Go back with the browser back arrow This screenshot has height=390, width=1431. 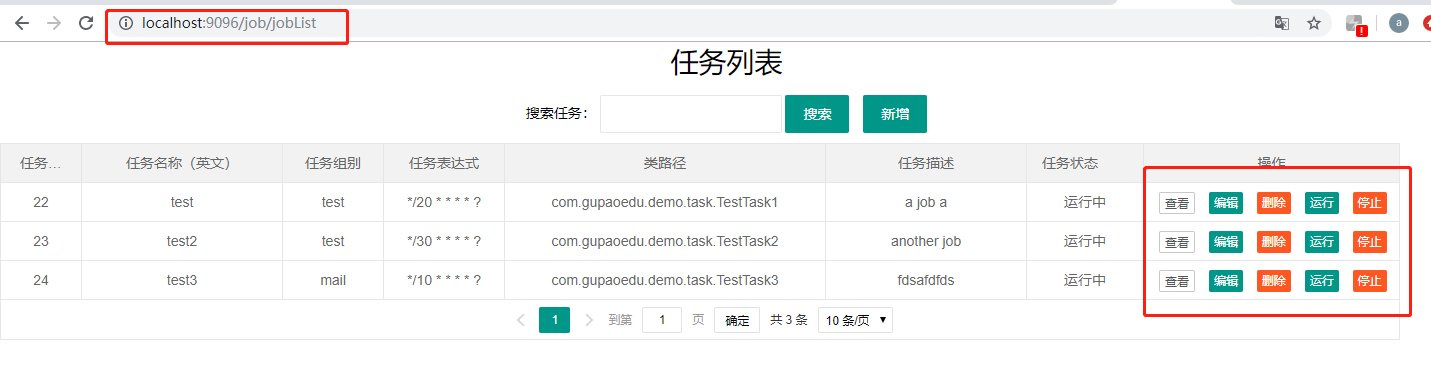[x=22, y=23]
